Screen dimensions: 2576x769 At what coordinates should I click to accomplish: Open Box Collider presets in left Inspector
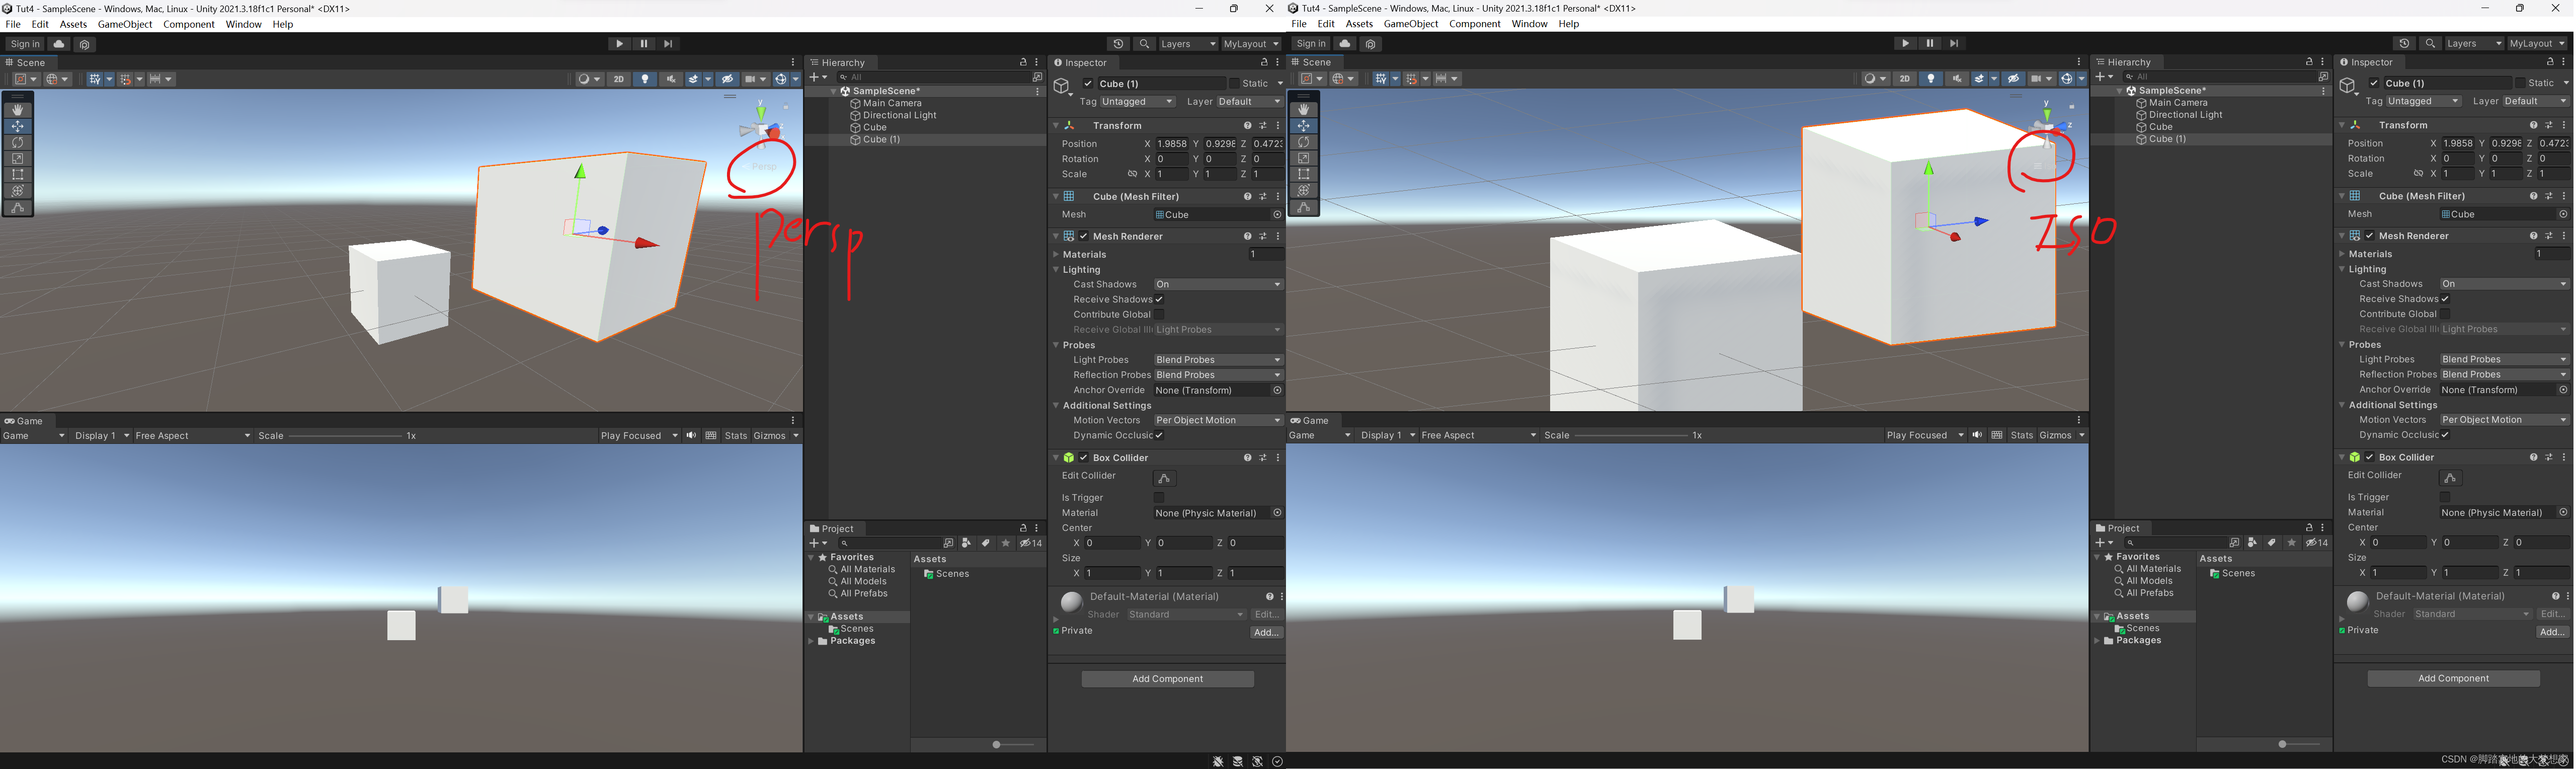click(1262, 458)
